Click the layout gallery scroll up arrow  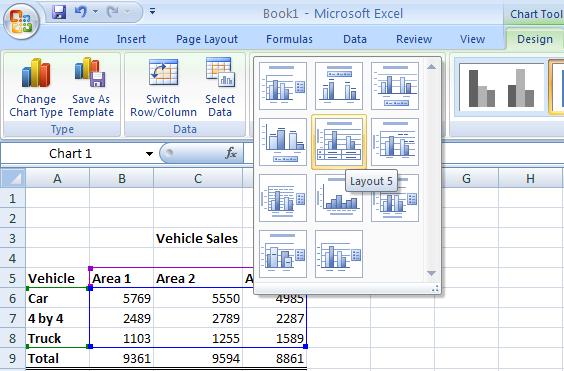431,67
